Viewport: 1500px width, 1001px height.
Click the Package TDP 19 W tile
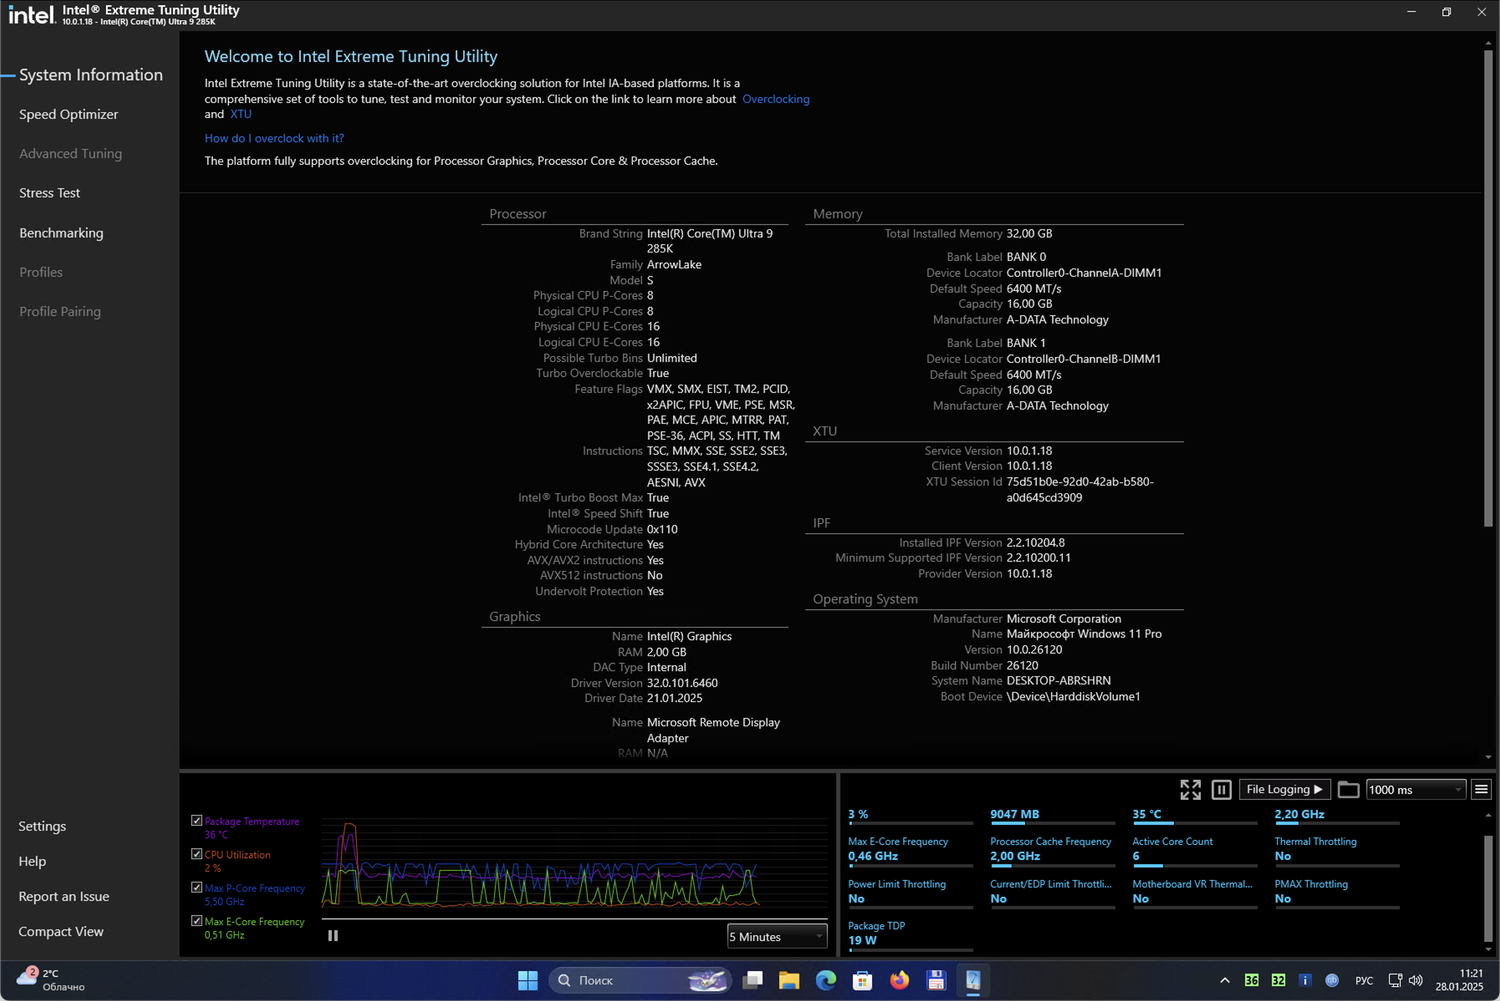pyautogui.click(x=910, y=935)
